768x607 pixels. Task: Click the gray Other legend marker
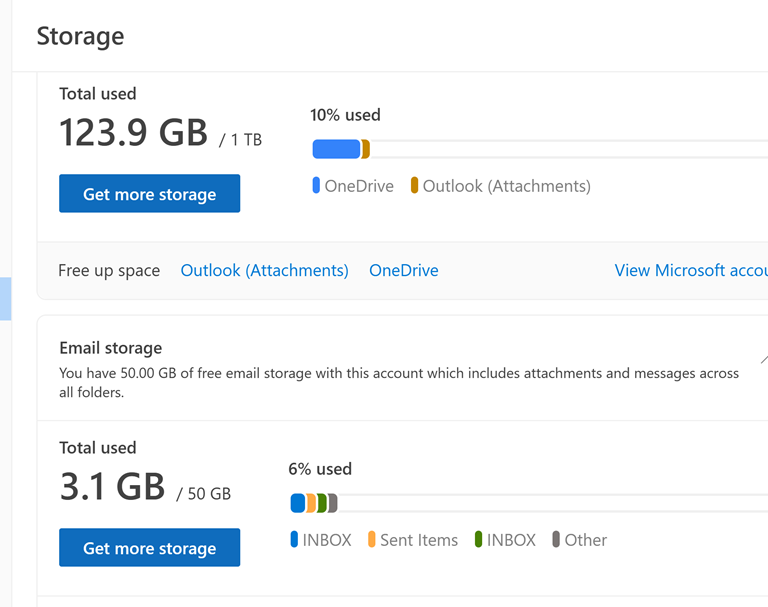point(556,540)
